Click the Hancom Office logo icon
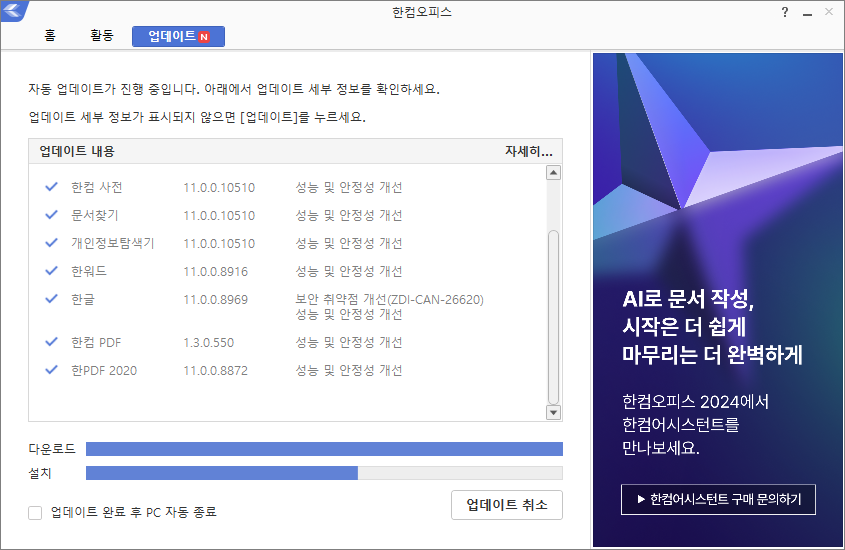The height and width of the screenshot is (550, 845). [x=13, y=10]
